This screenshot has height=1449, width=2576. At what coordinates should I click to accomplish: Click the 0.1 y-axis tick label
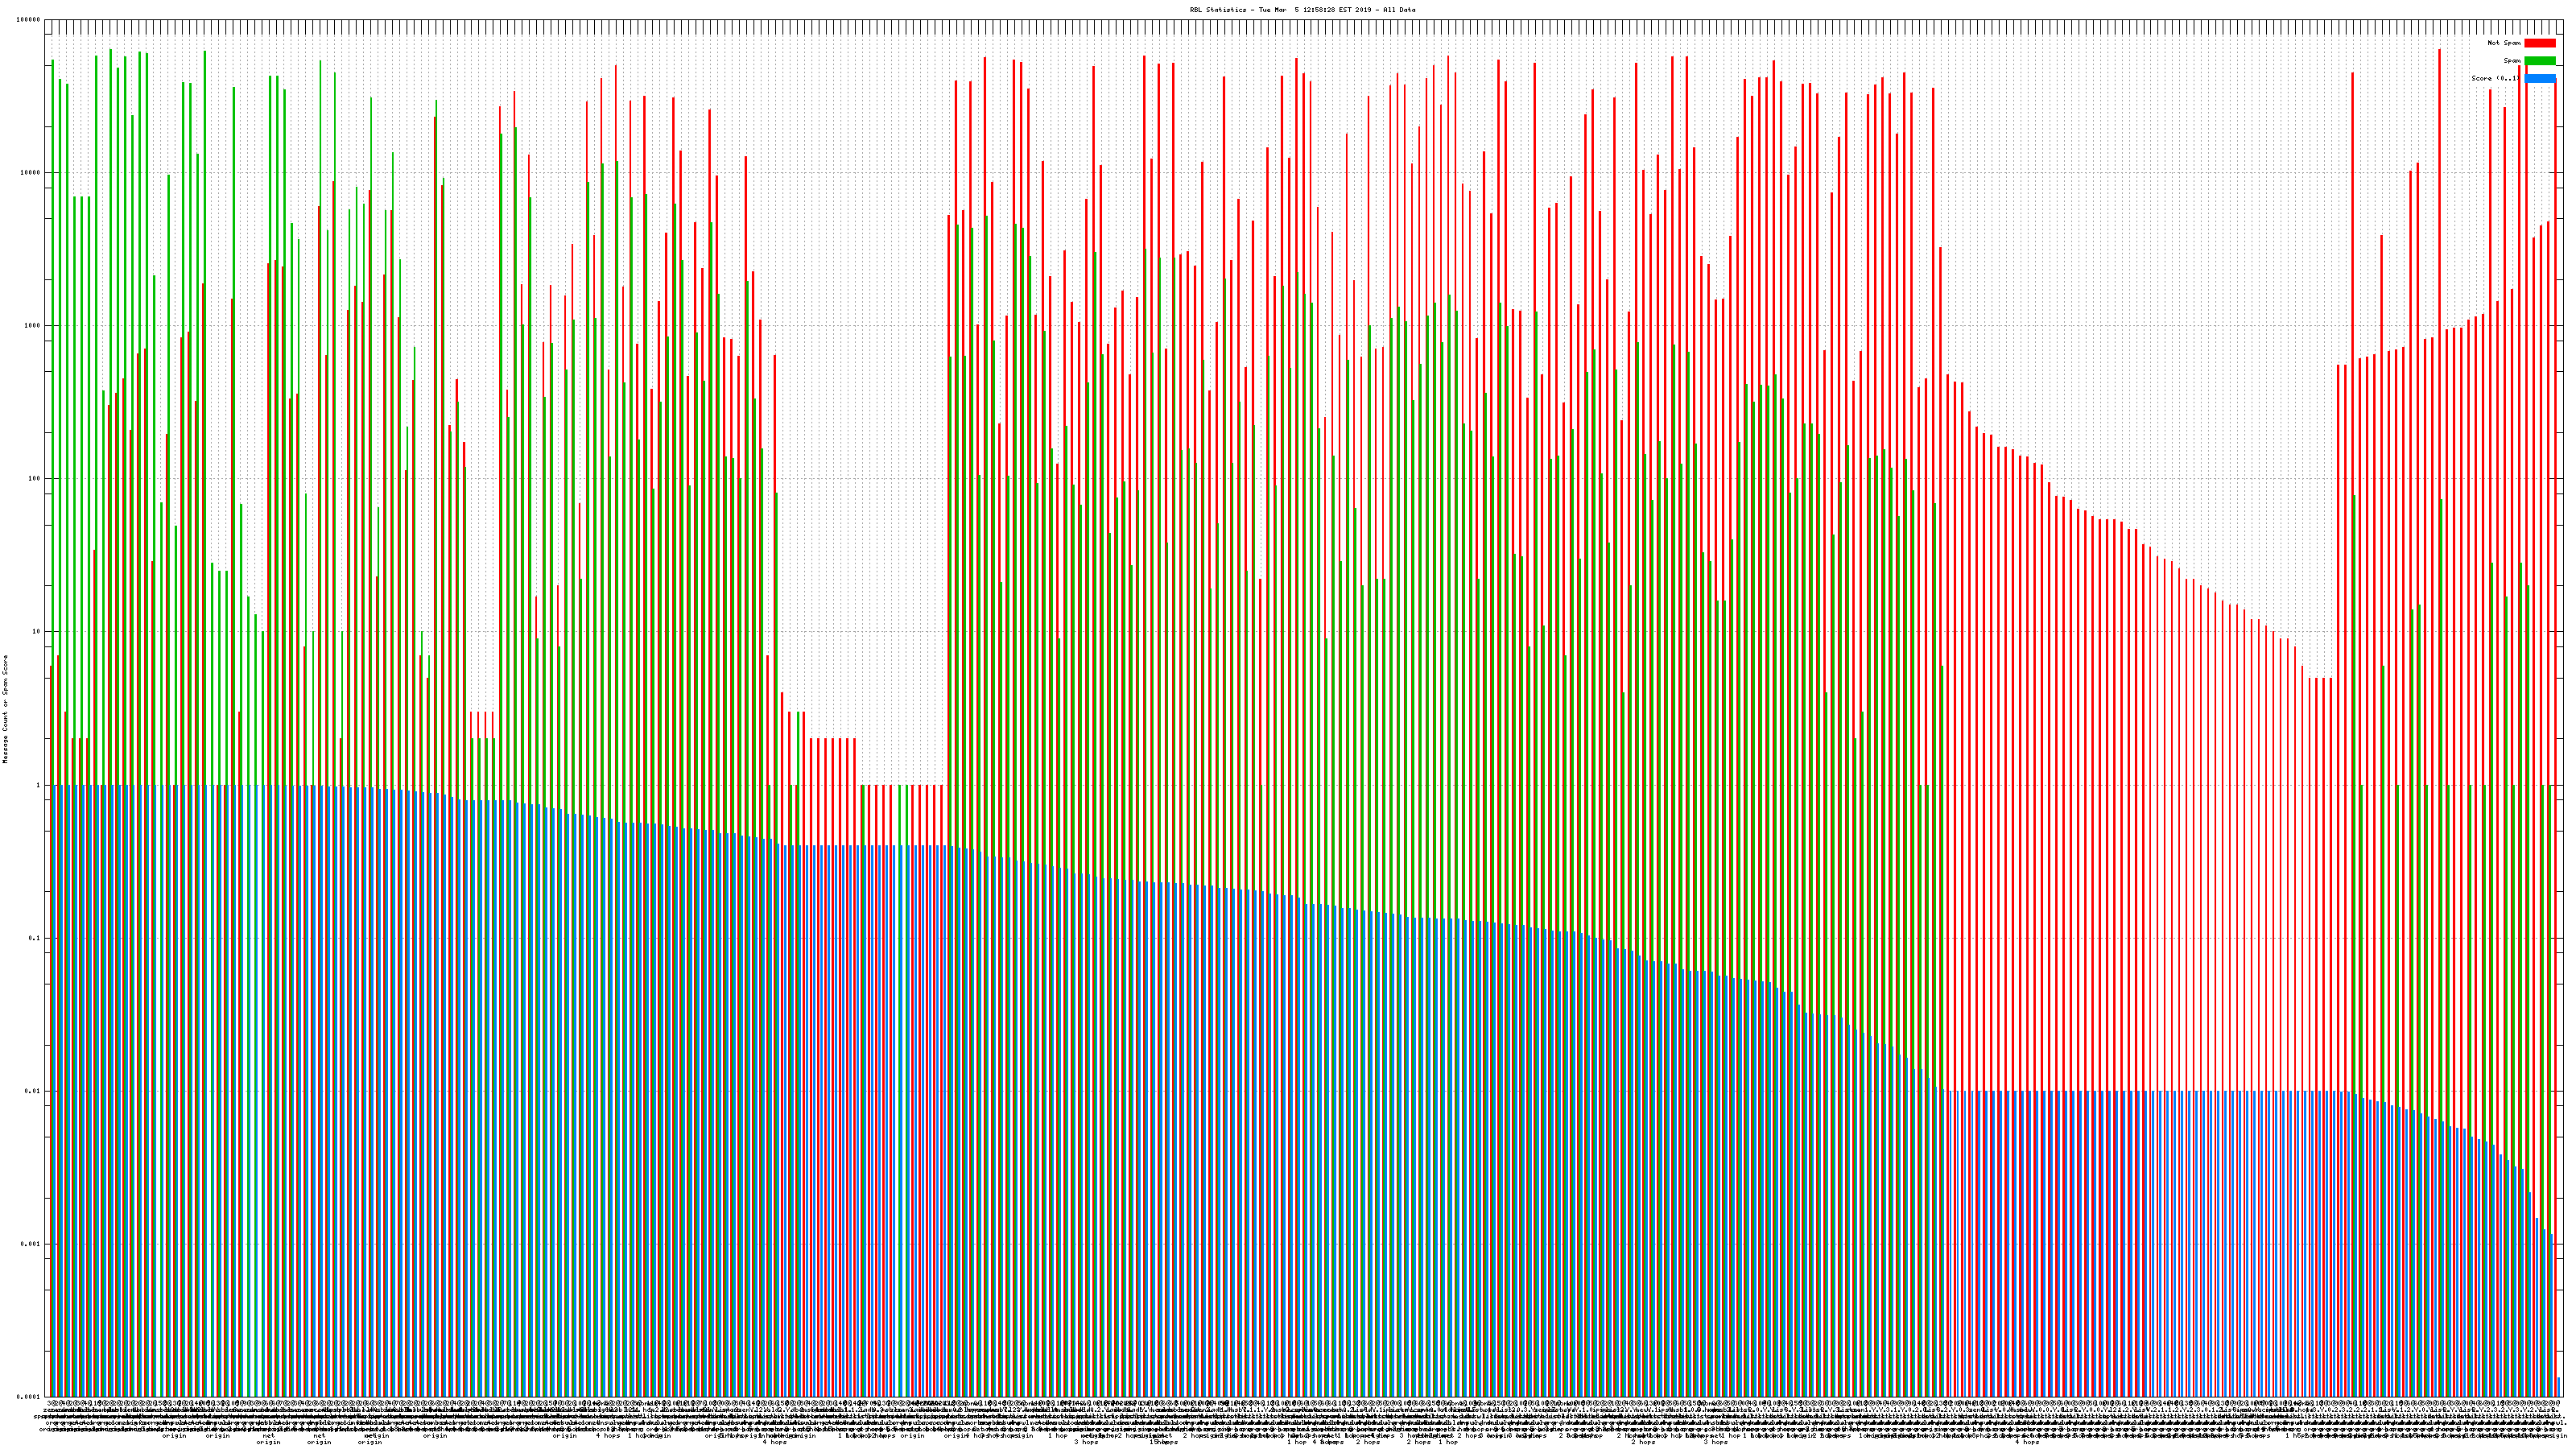tap(35, 938)
